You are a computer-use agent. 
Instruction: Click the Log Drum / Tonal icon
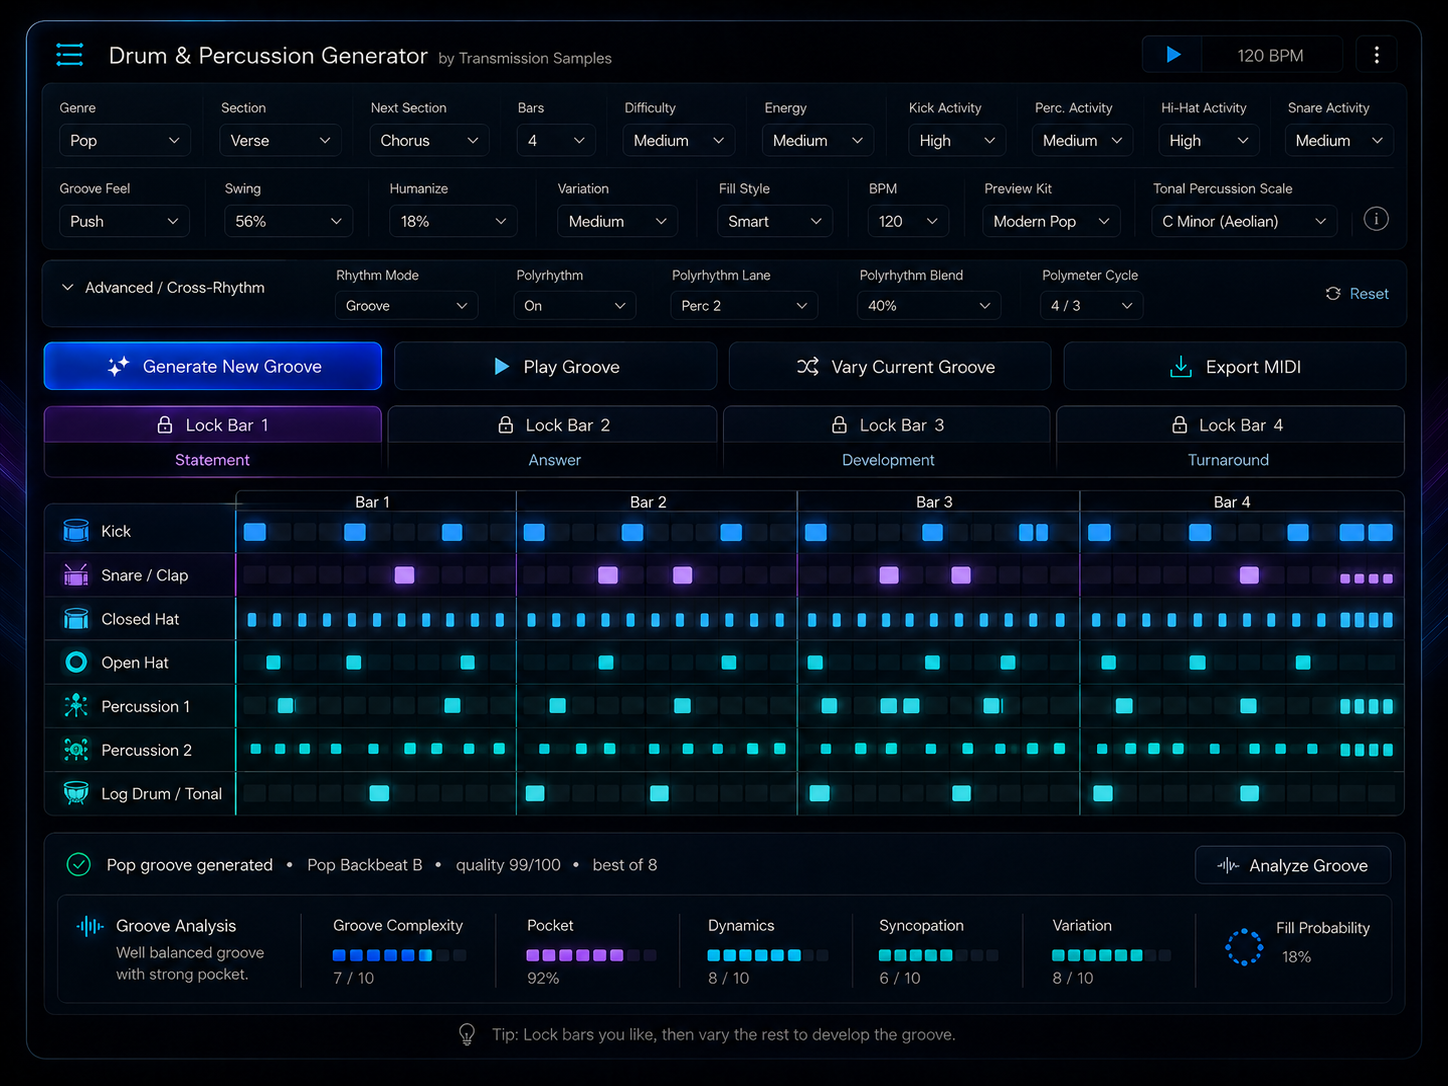pos(76,793)
